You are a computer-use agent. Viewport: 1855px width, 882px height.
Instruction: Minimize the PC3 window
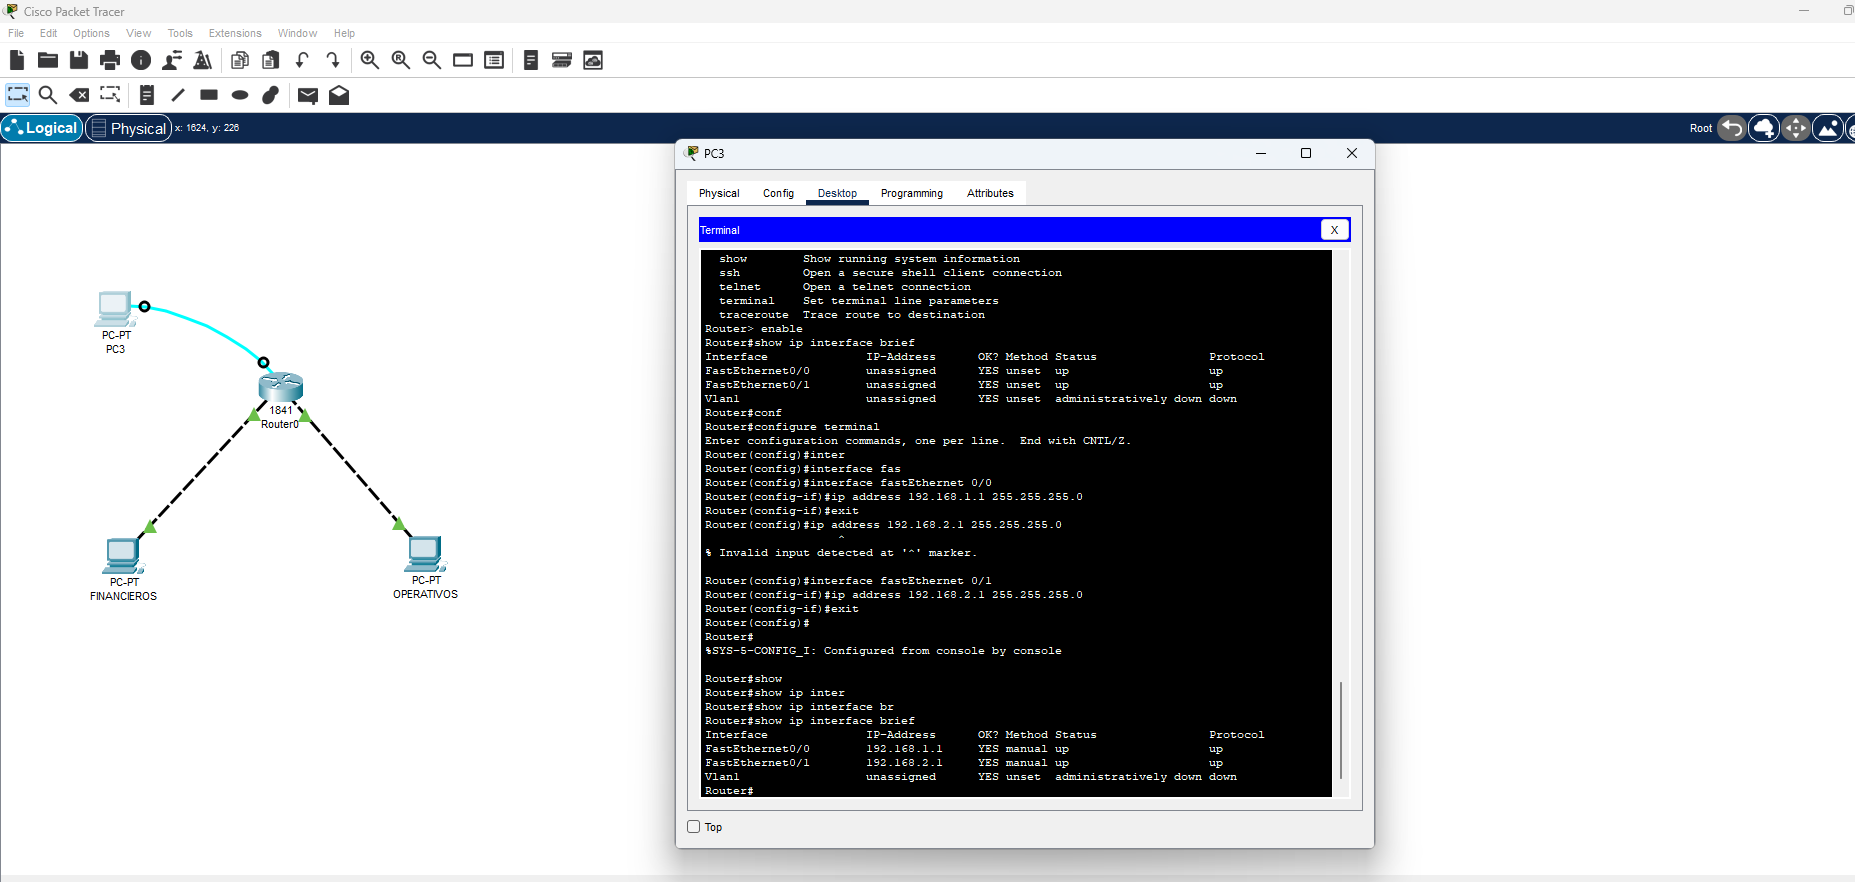1261,153
